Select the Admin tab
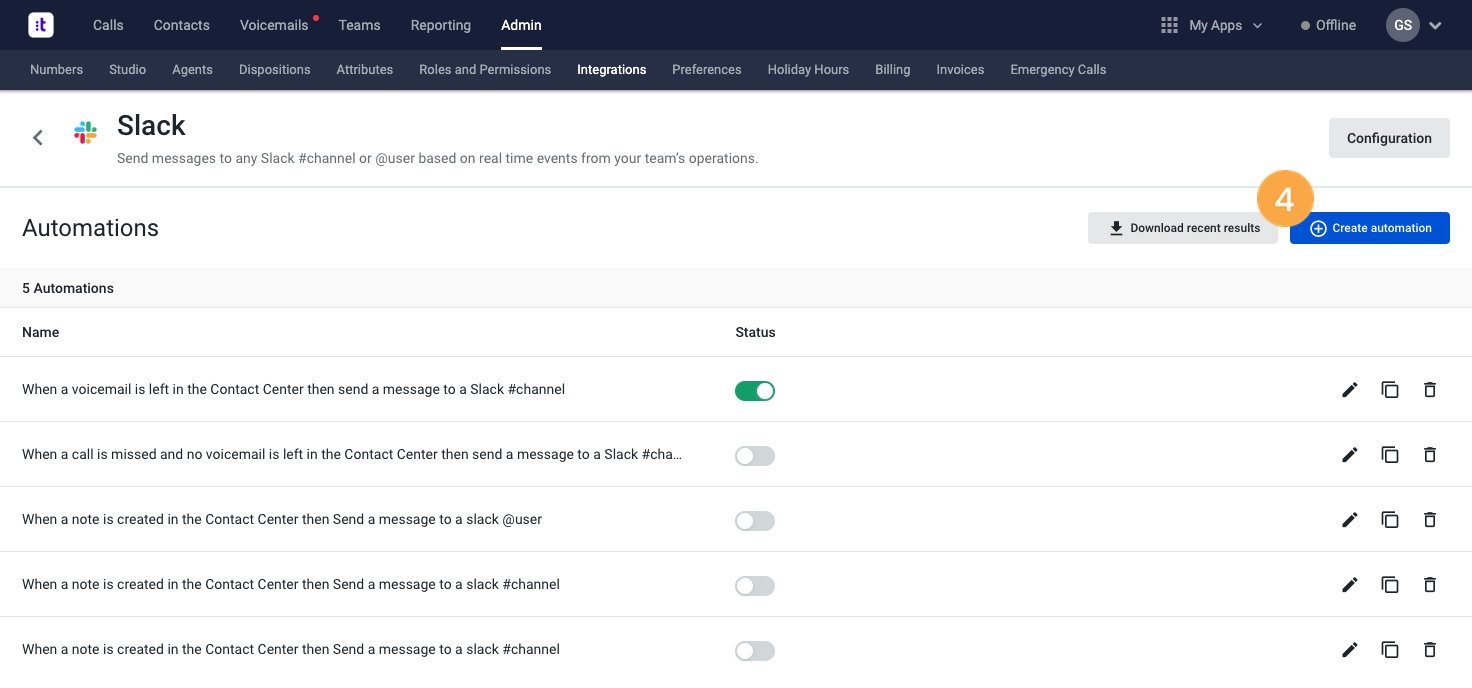Viewport: 1472px width, 688px height. click(521, 25)
